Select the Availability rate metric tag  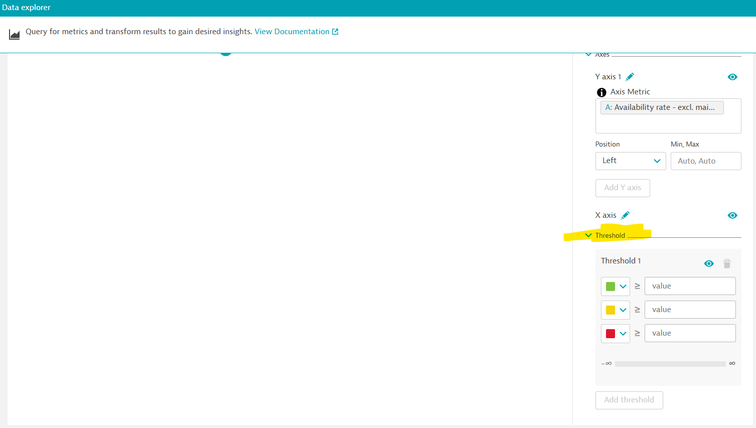tap(662, 108)
